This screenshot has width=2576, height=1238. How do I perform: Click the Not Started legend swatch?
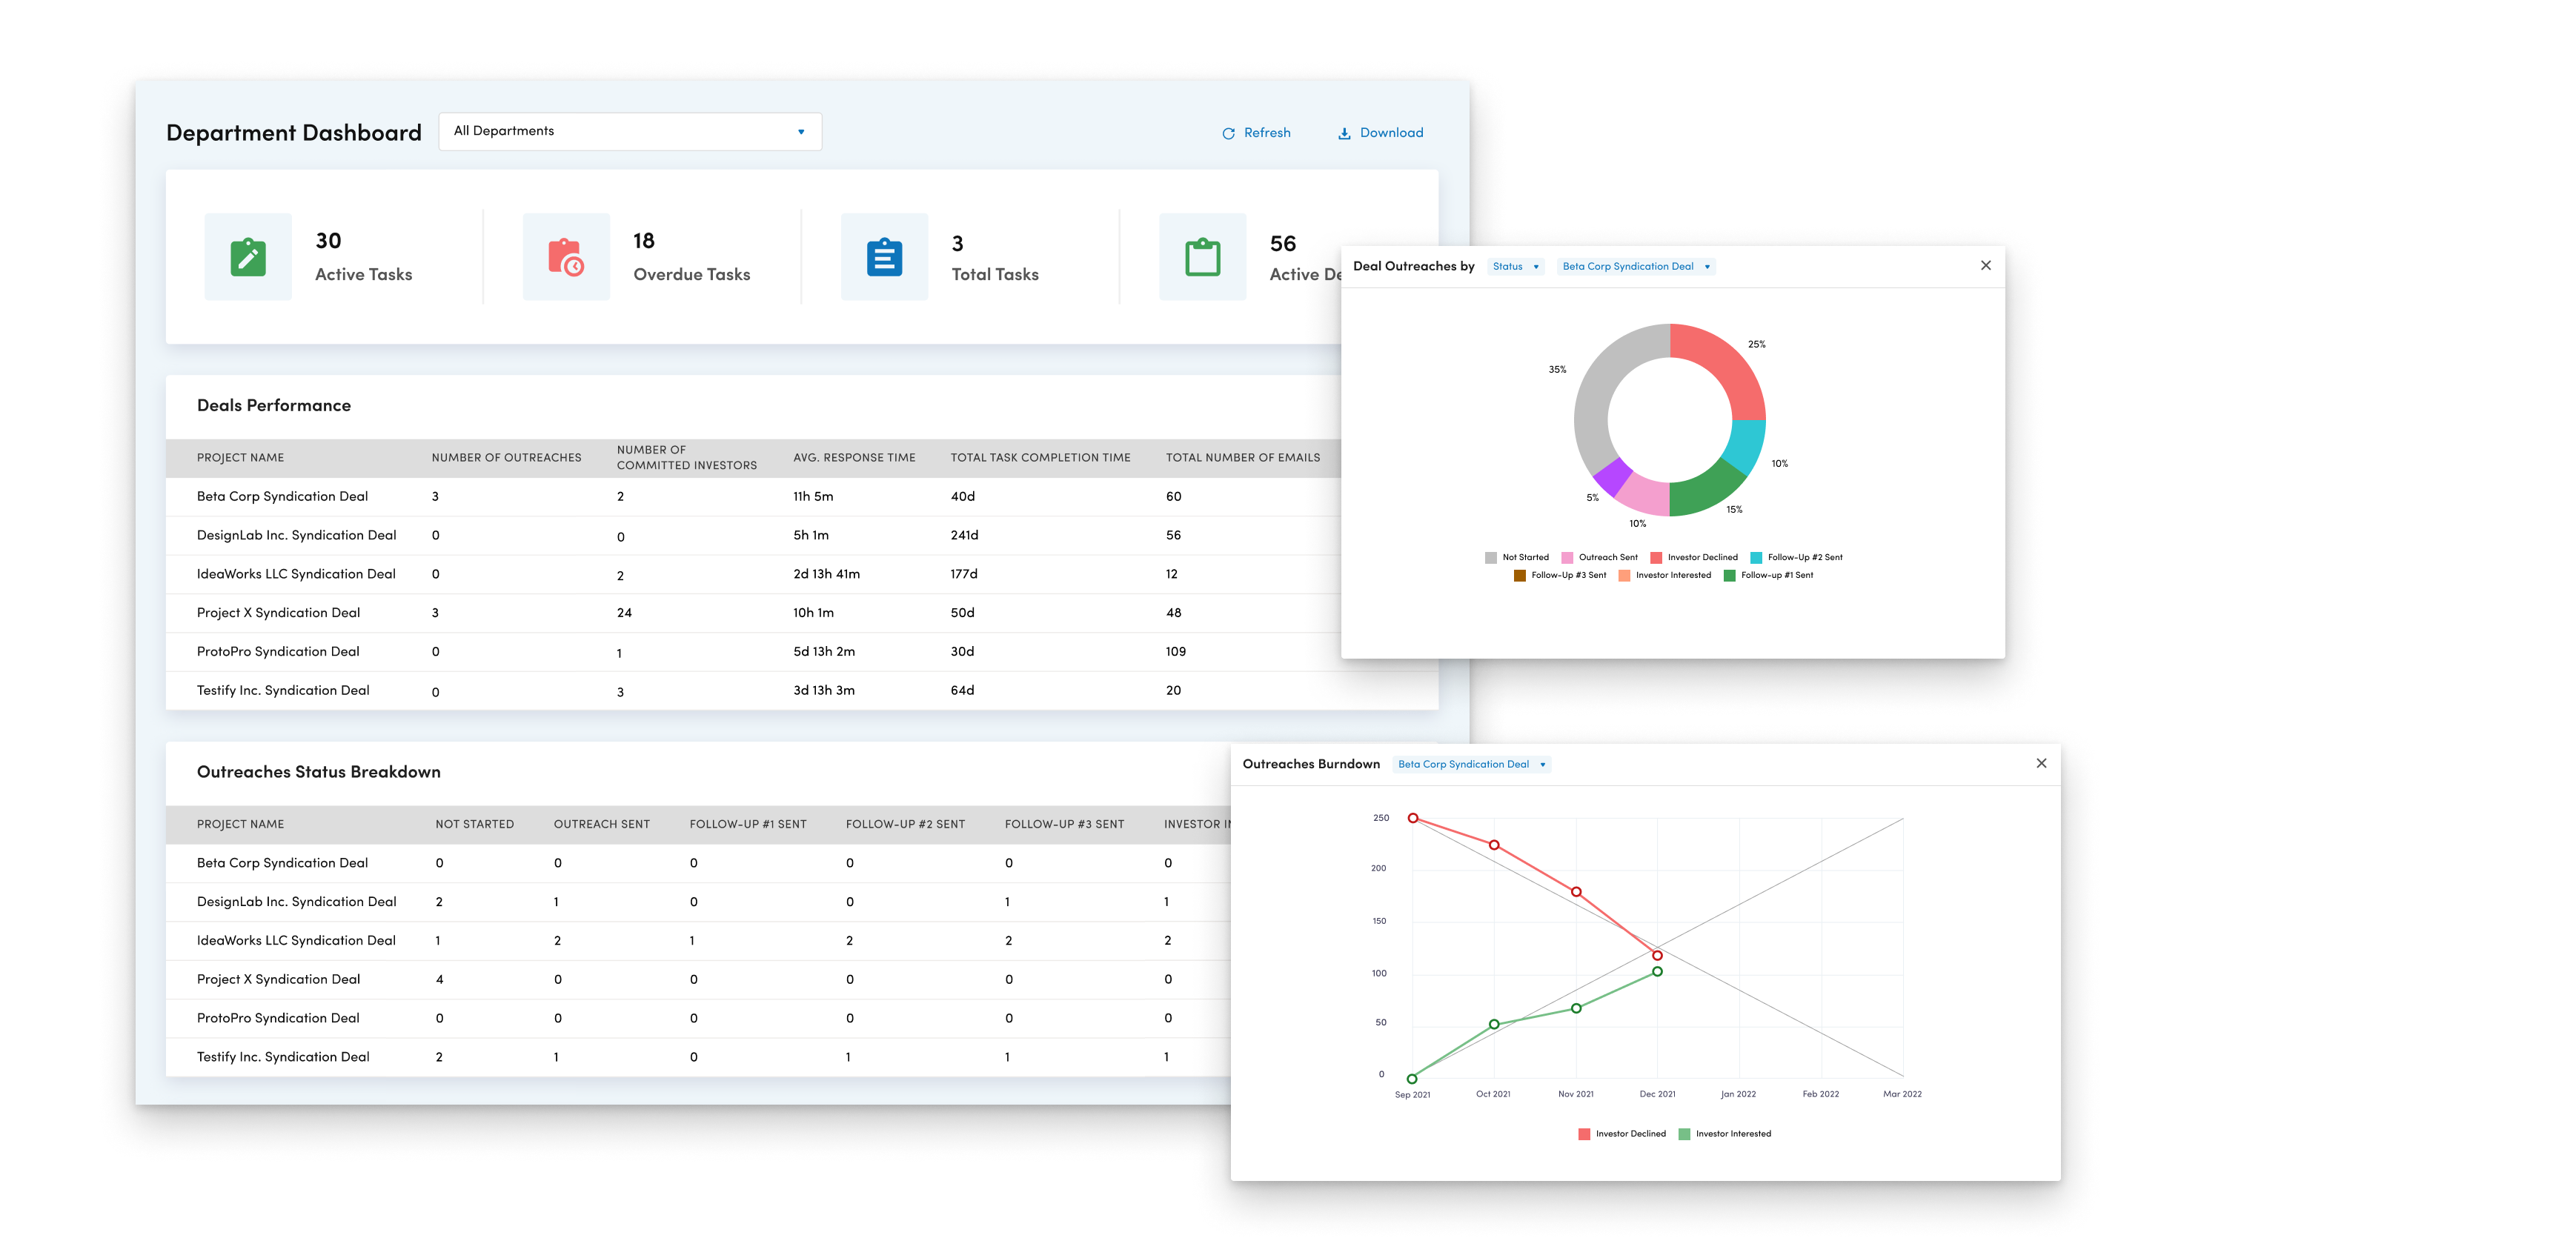1491,558
